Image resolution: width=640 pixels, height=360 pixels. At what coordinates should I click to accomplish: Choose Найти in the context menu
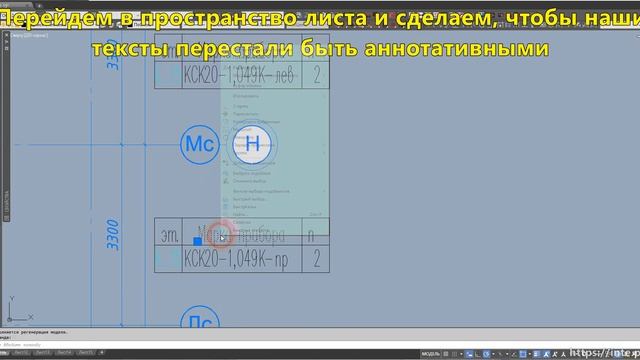239,214
